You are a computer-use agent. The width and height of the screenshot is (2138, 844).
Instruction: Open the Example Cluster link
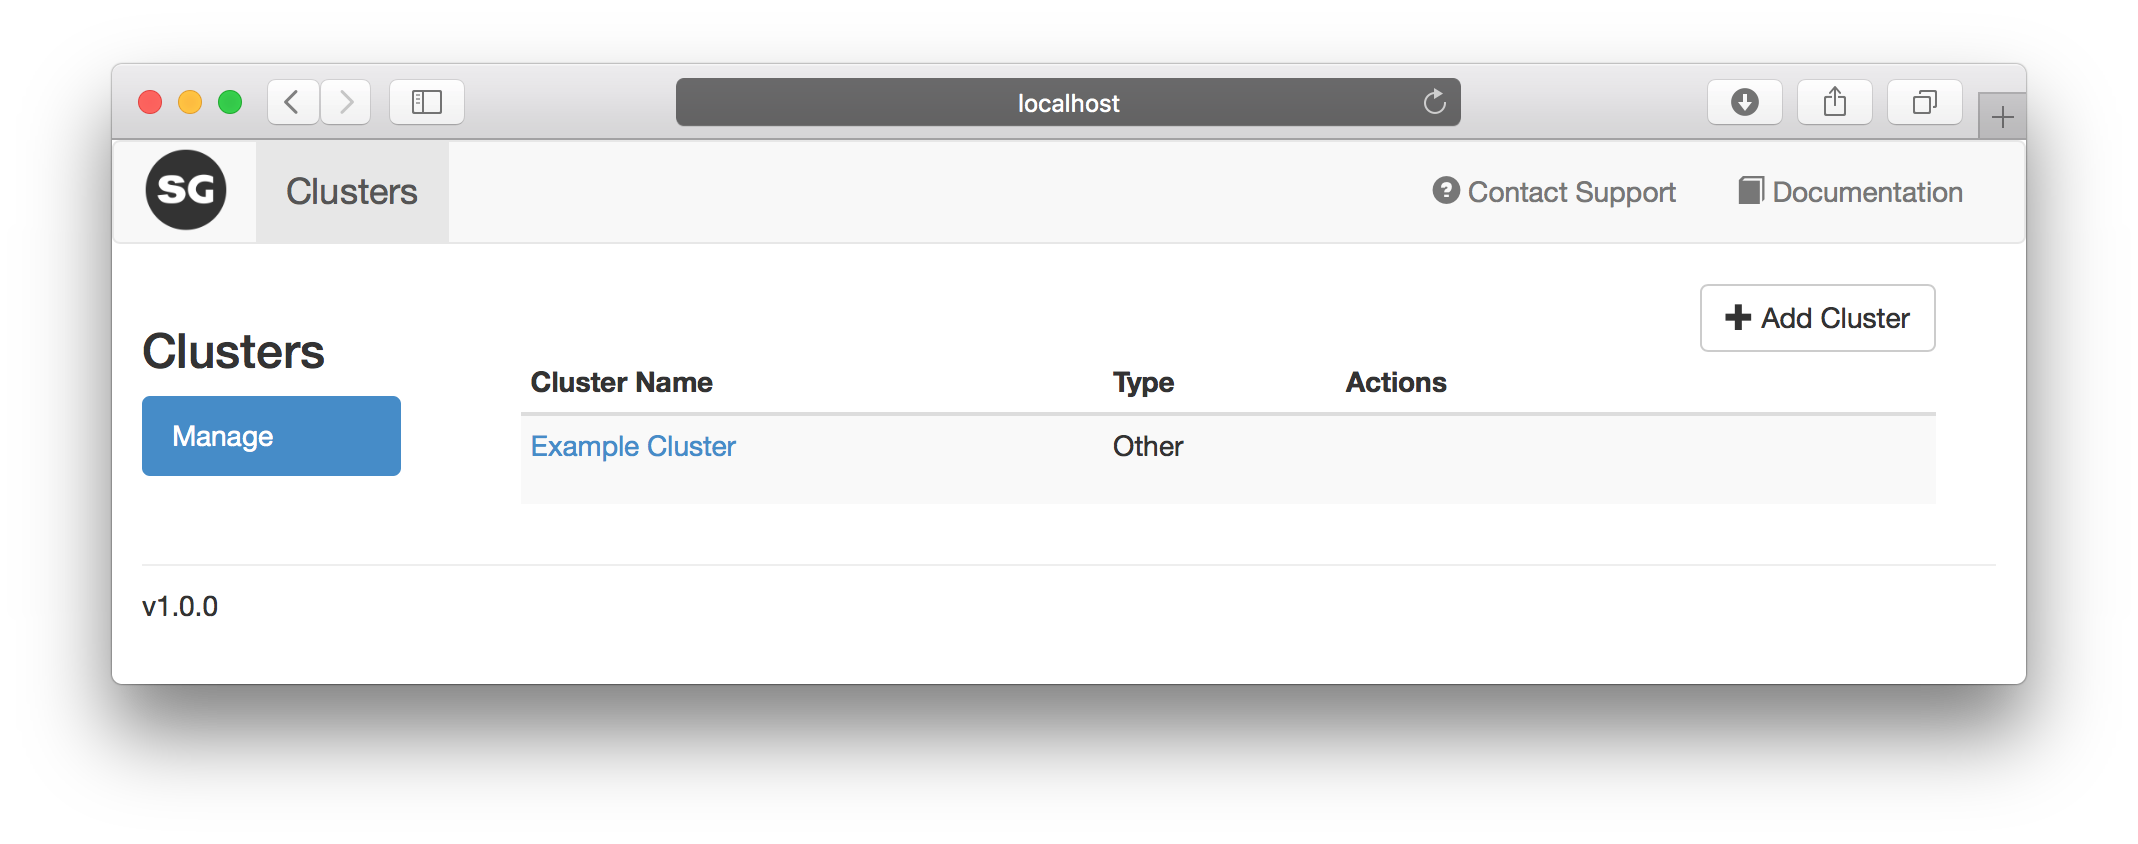633,446
